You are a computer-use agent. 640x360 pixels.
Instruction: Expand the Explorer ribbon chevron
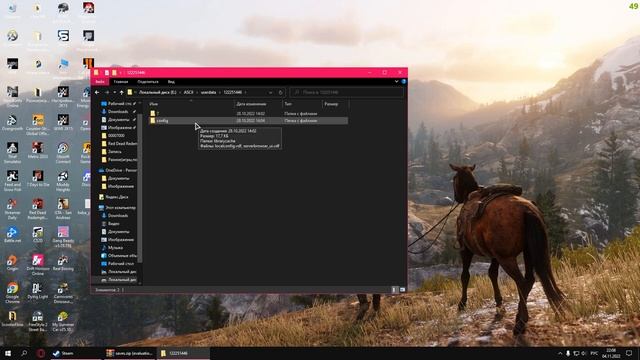click(x=396, y=82)
